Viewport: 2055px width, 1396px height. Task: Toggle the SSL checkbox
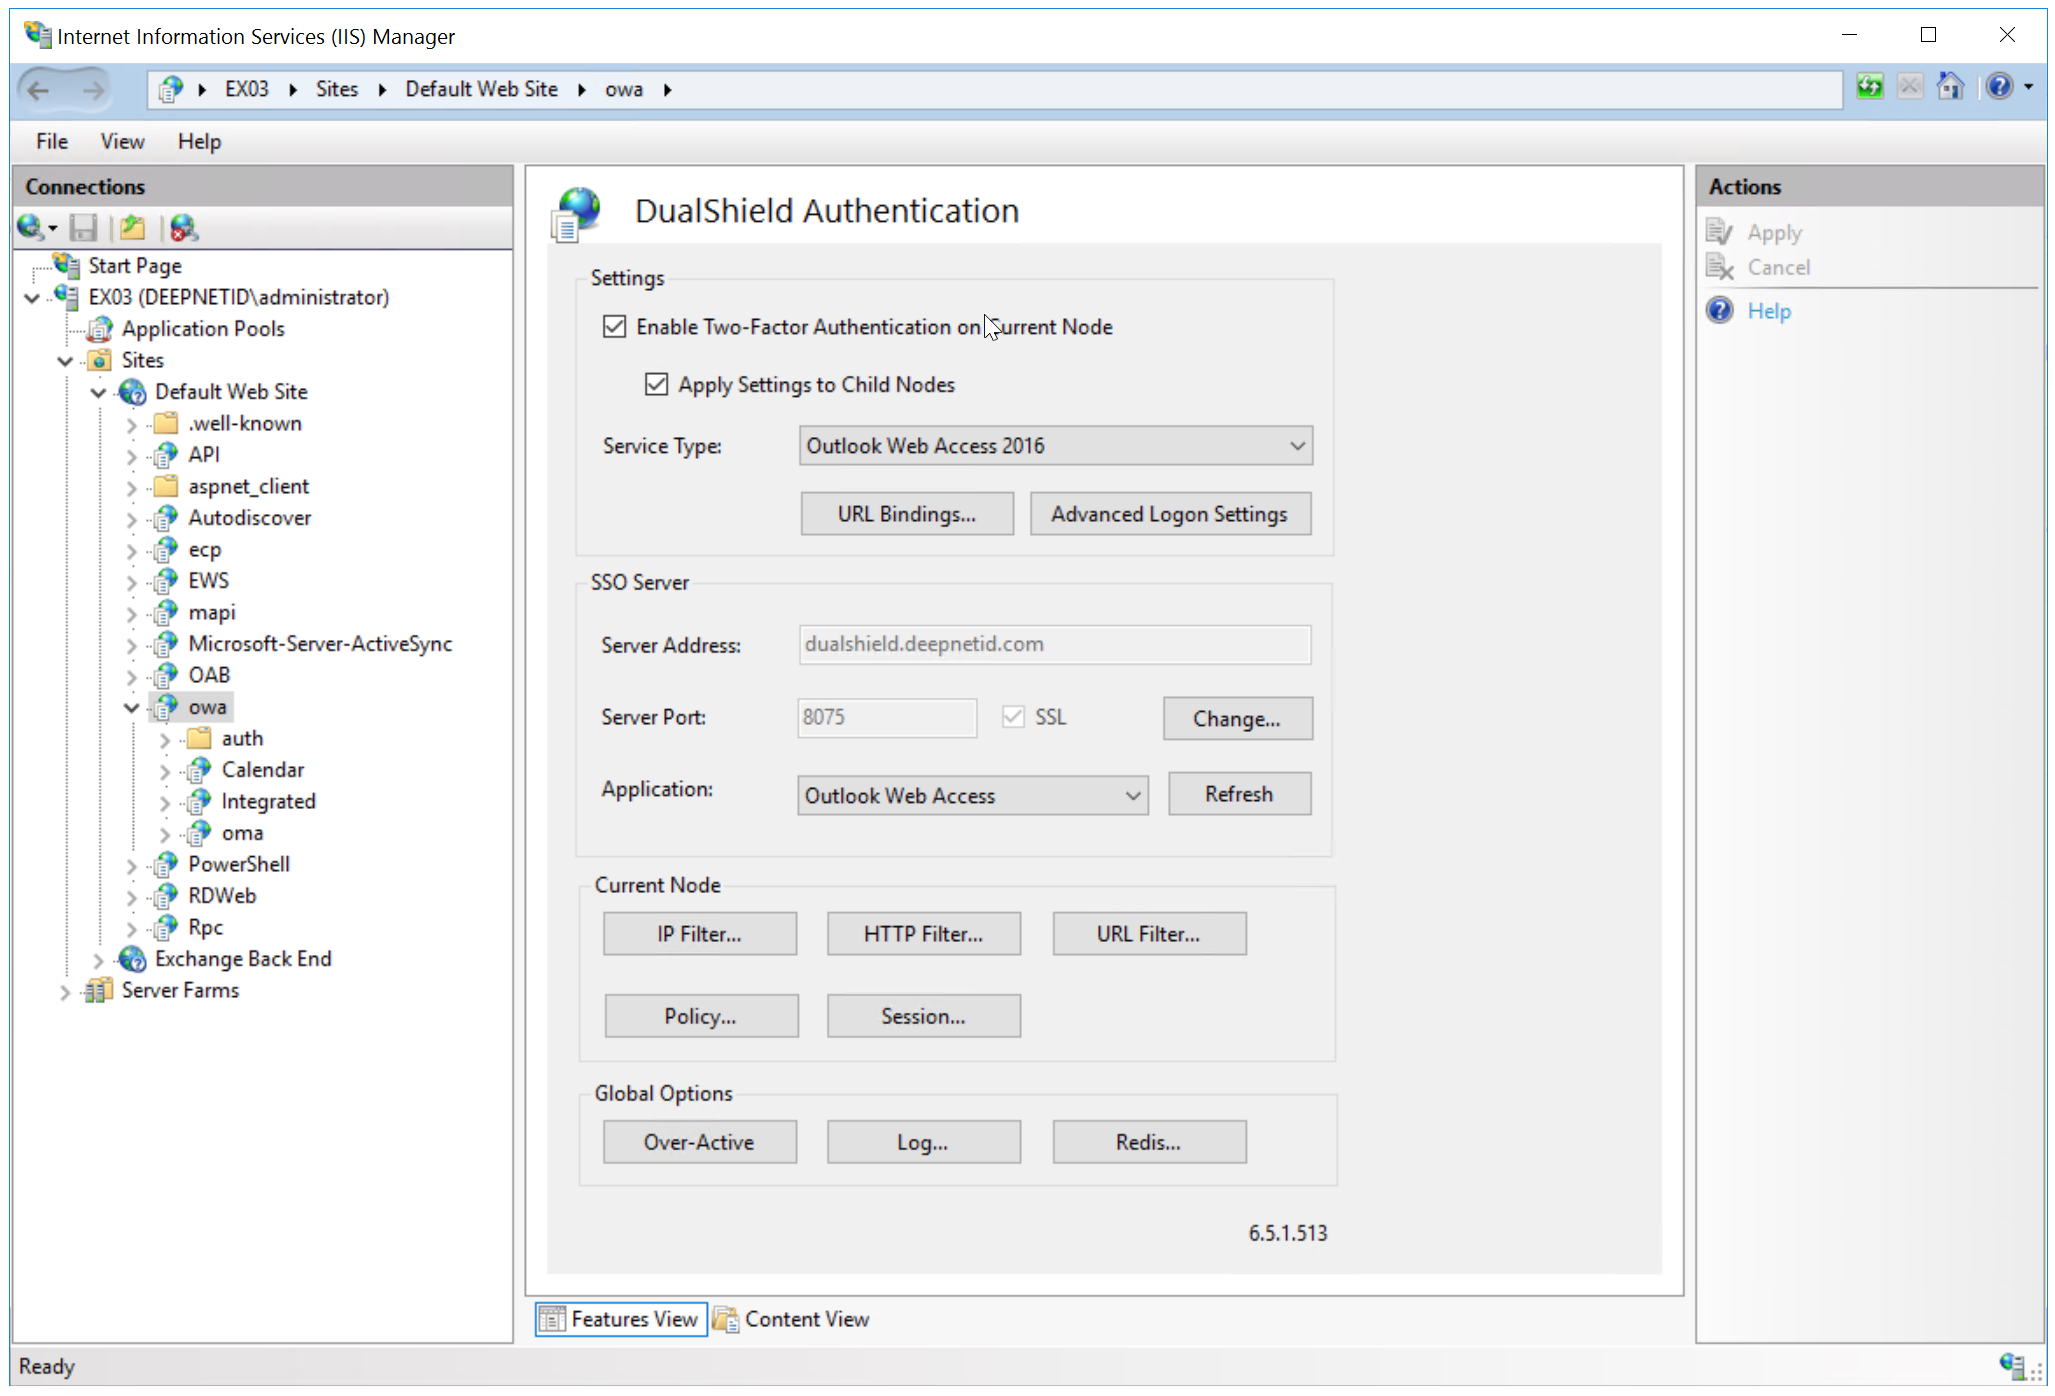1013,717
